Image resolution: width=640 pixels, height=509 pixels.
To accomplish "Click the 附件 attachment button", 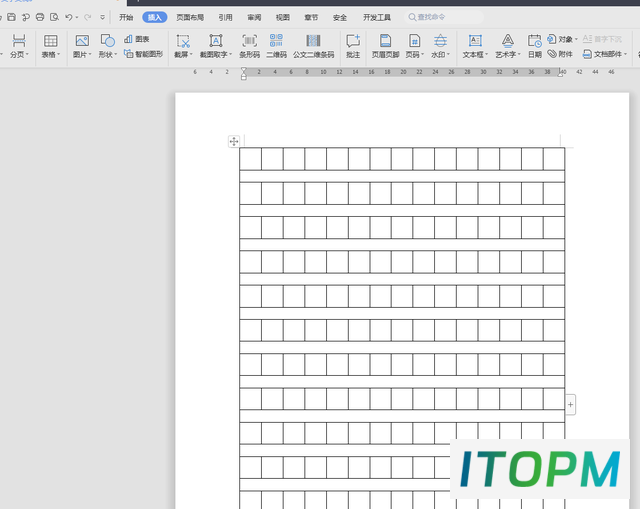I will [560, 53].
